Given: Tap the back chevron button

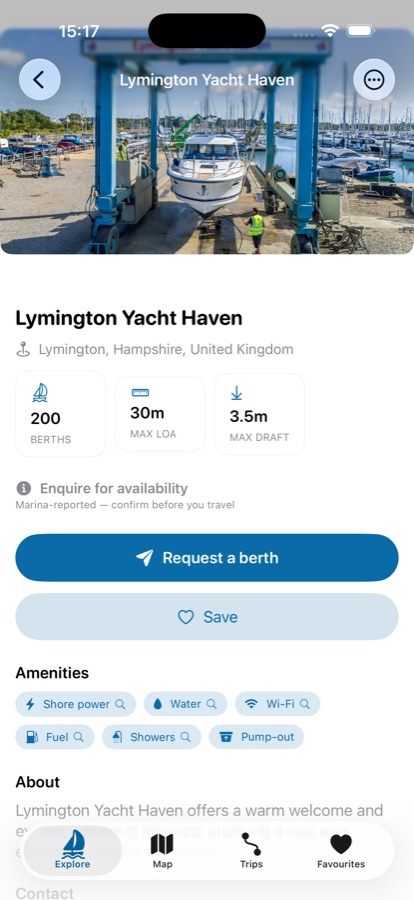Looking at the screenshot, I should pyautogui.click(x=40, y=80).
